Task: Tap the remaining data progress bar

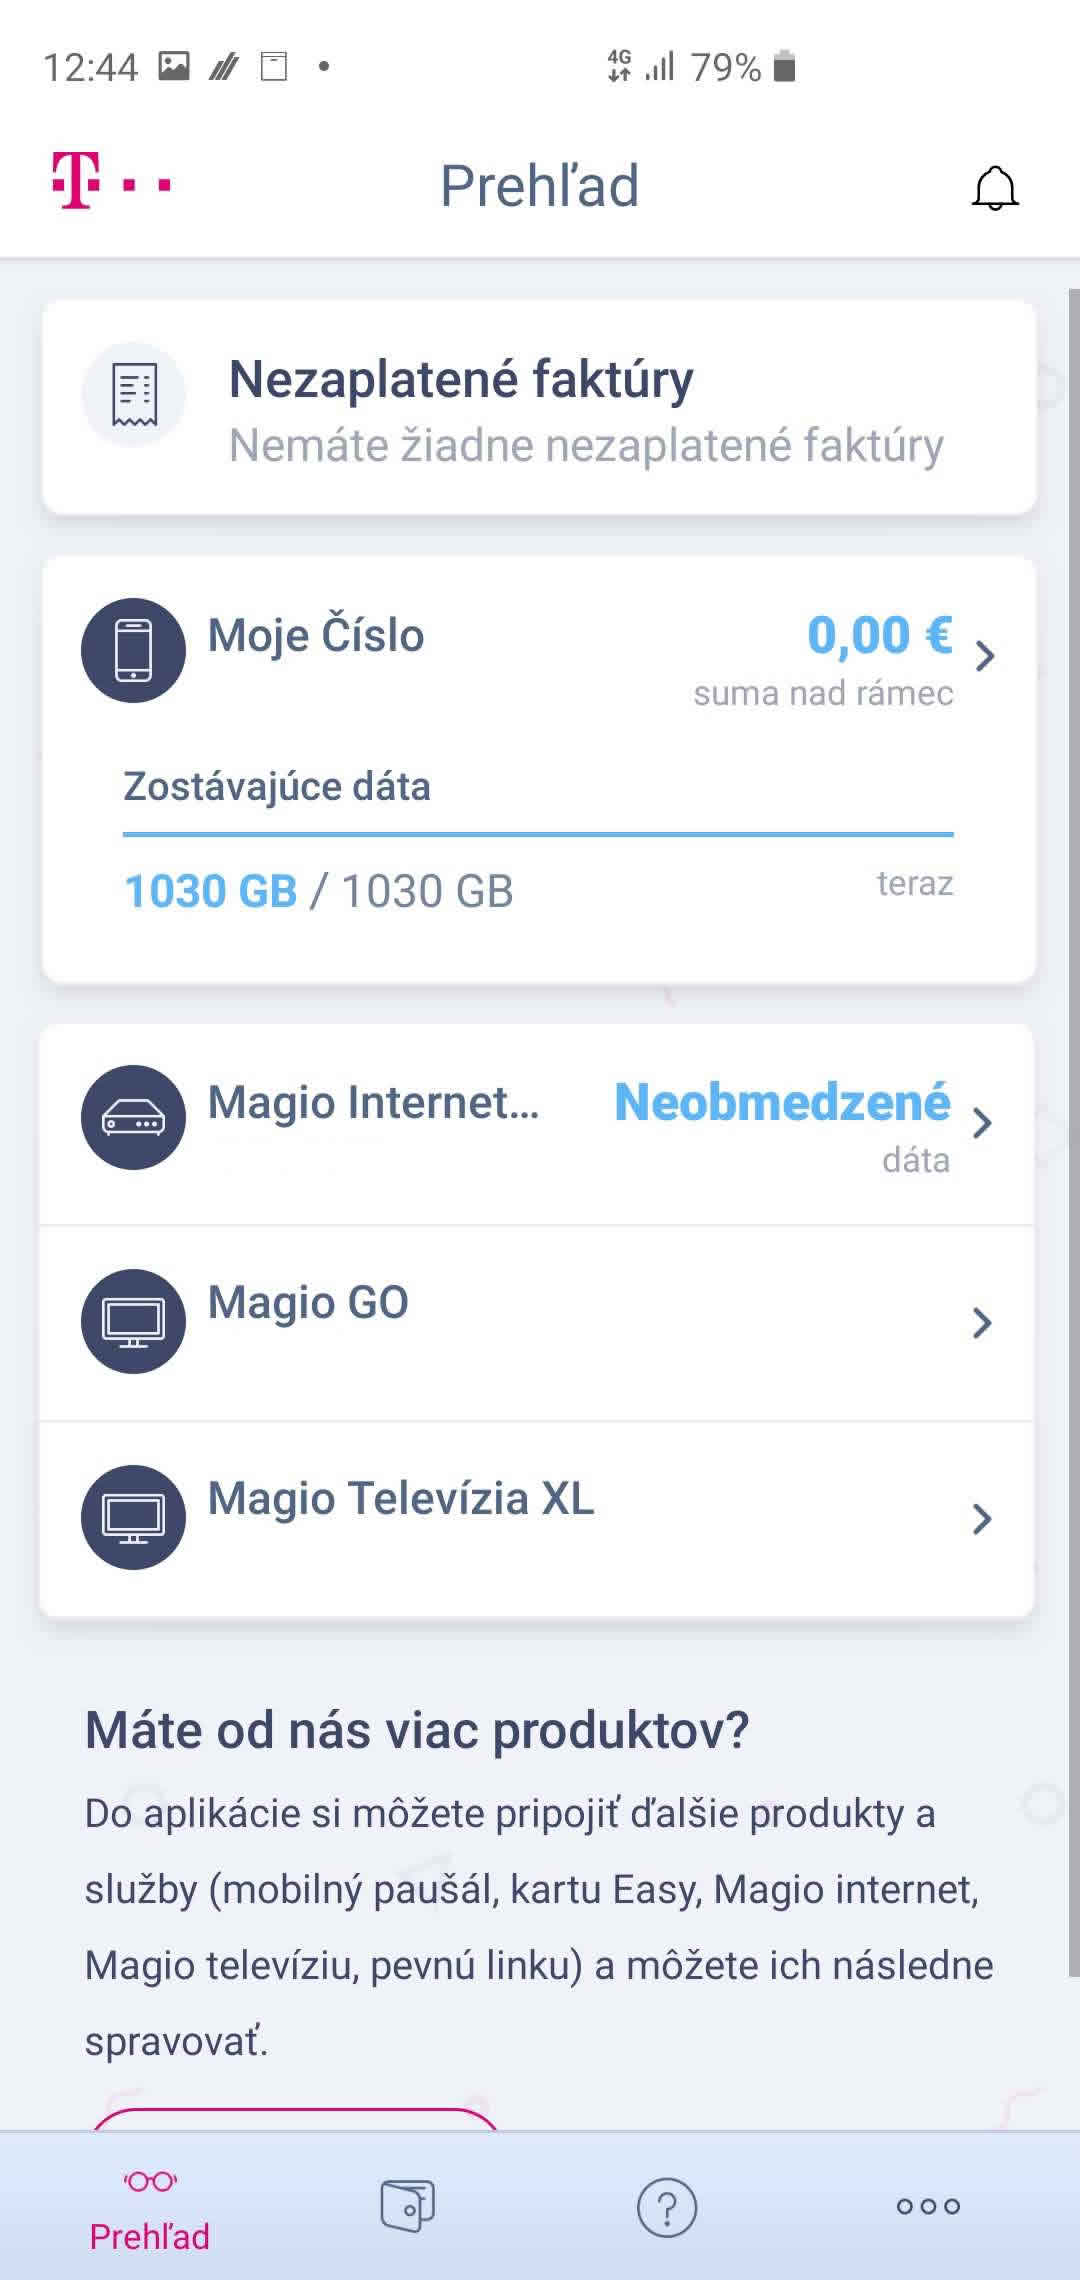Action: pyautogui.click(x=538, y=834)
